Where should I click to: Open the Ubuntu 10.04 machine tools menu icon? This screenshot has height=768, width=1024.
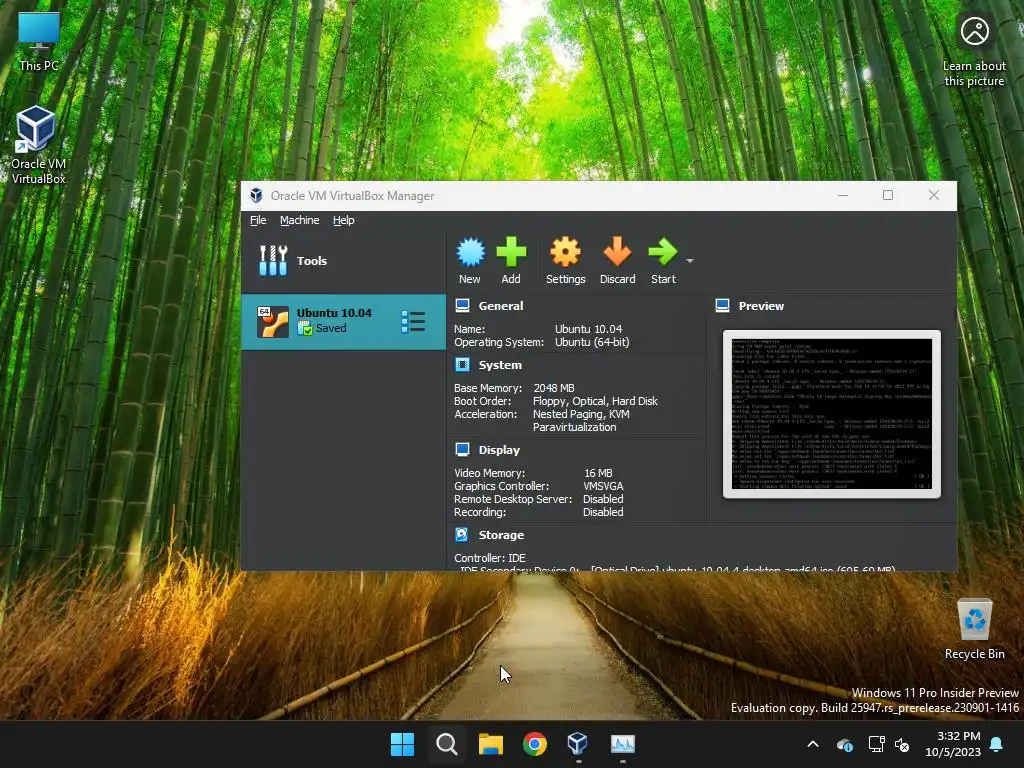pos(413,321)
